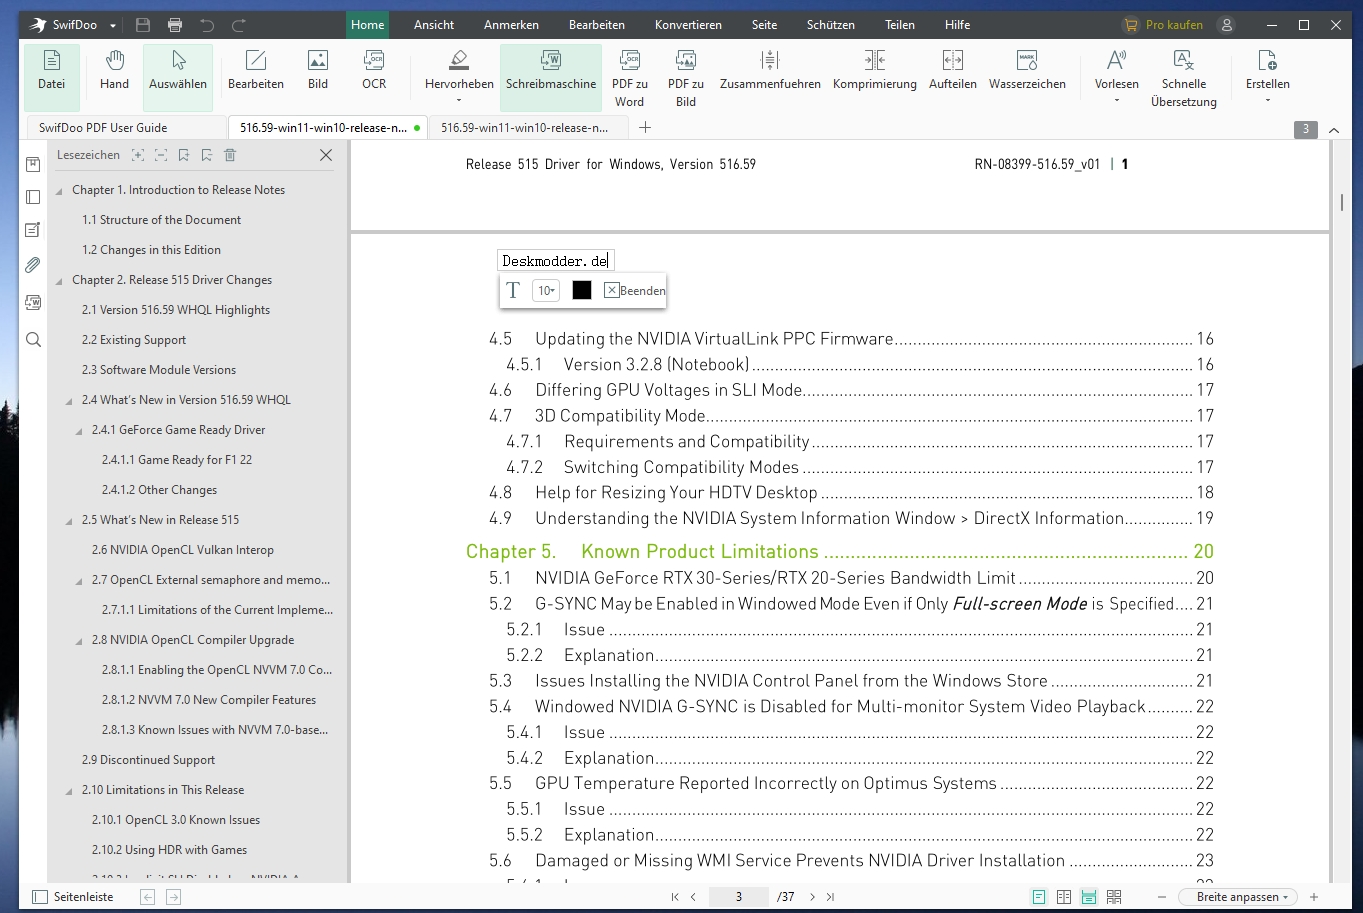Show the bookmarks panel from sidebar
The width and height of the screenshot is (1363, 913).
pos(33,164)
